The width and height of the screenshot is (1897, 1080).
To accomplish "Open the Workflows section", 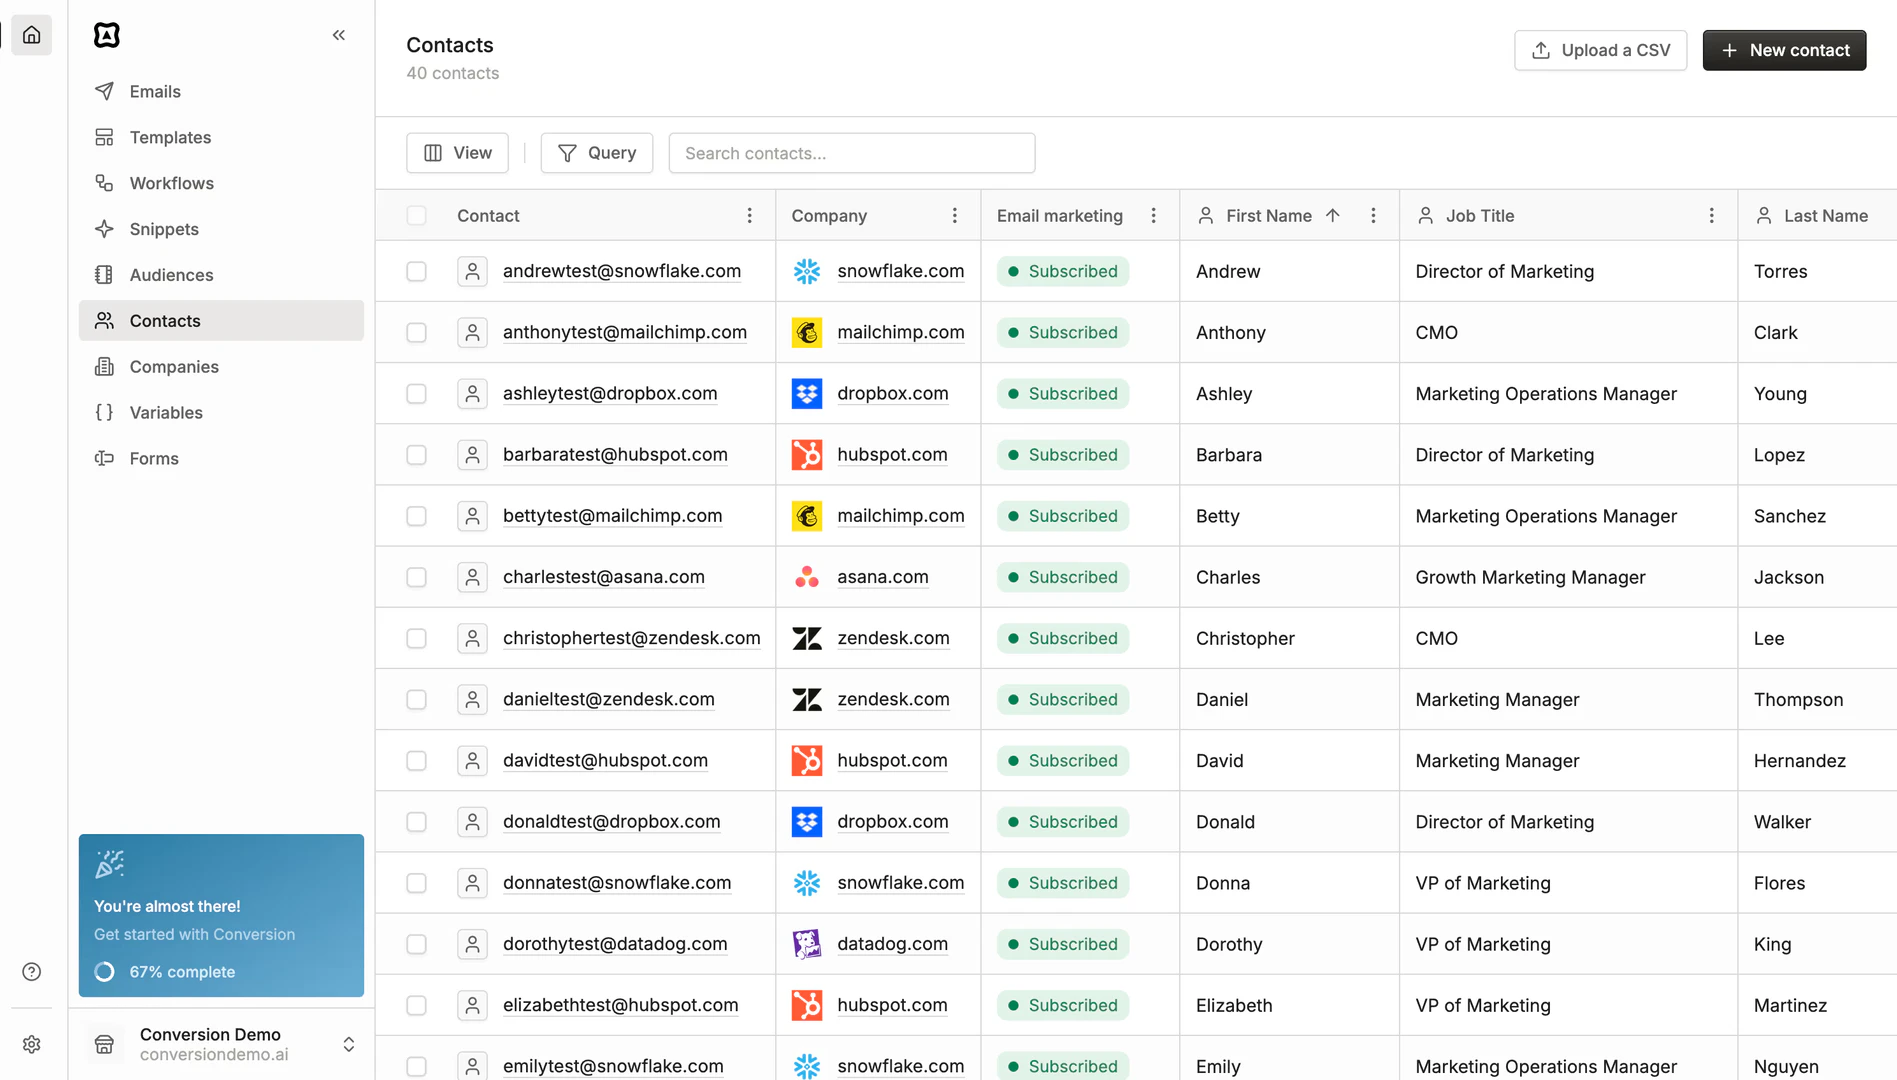I will point(104,183).
